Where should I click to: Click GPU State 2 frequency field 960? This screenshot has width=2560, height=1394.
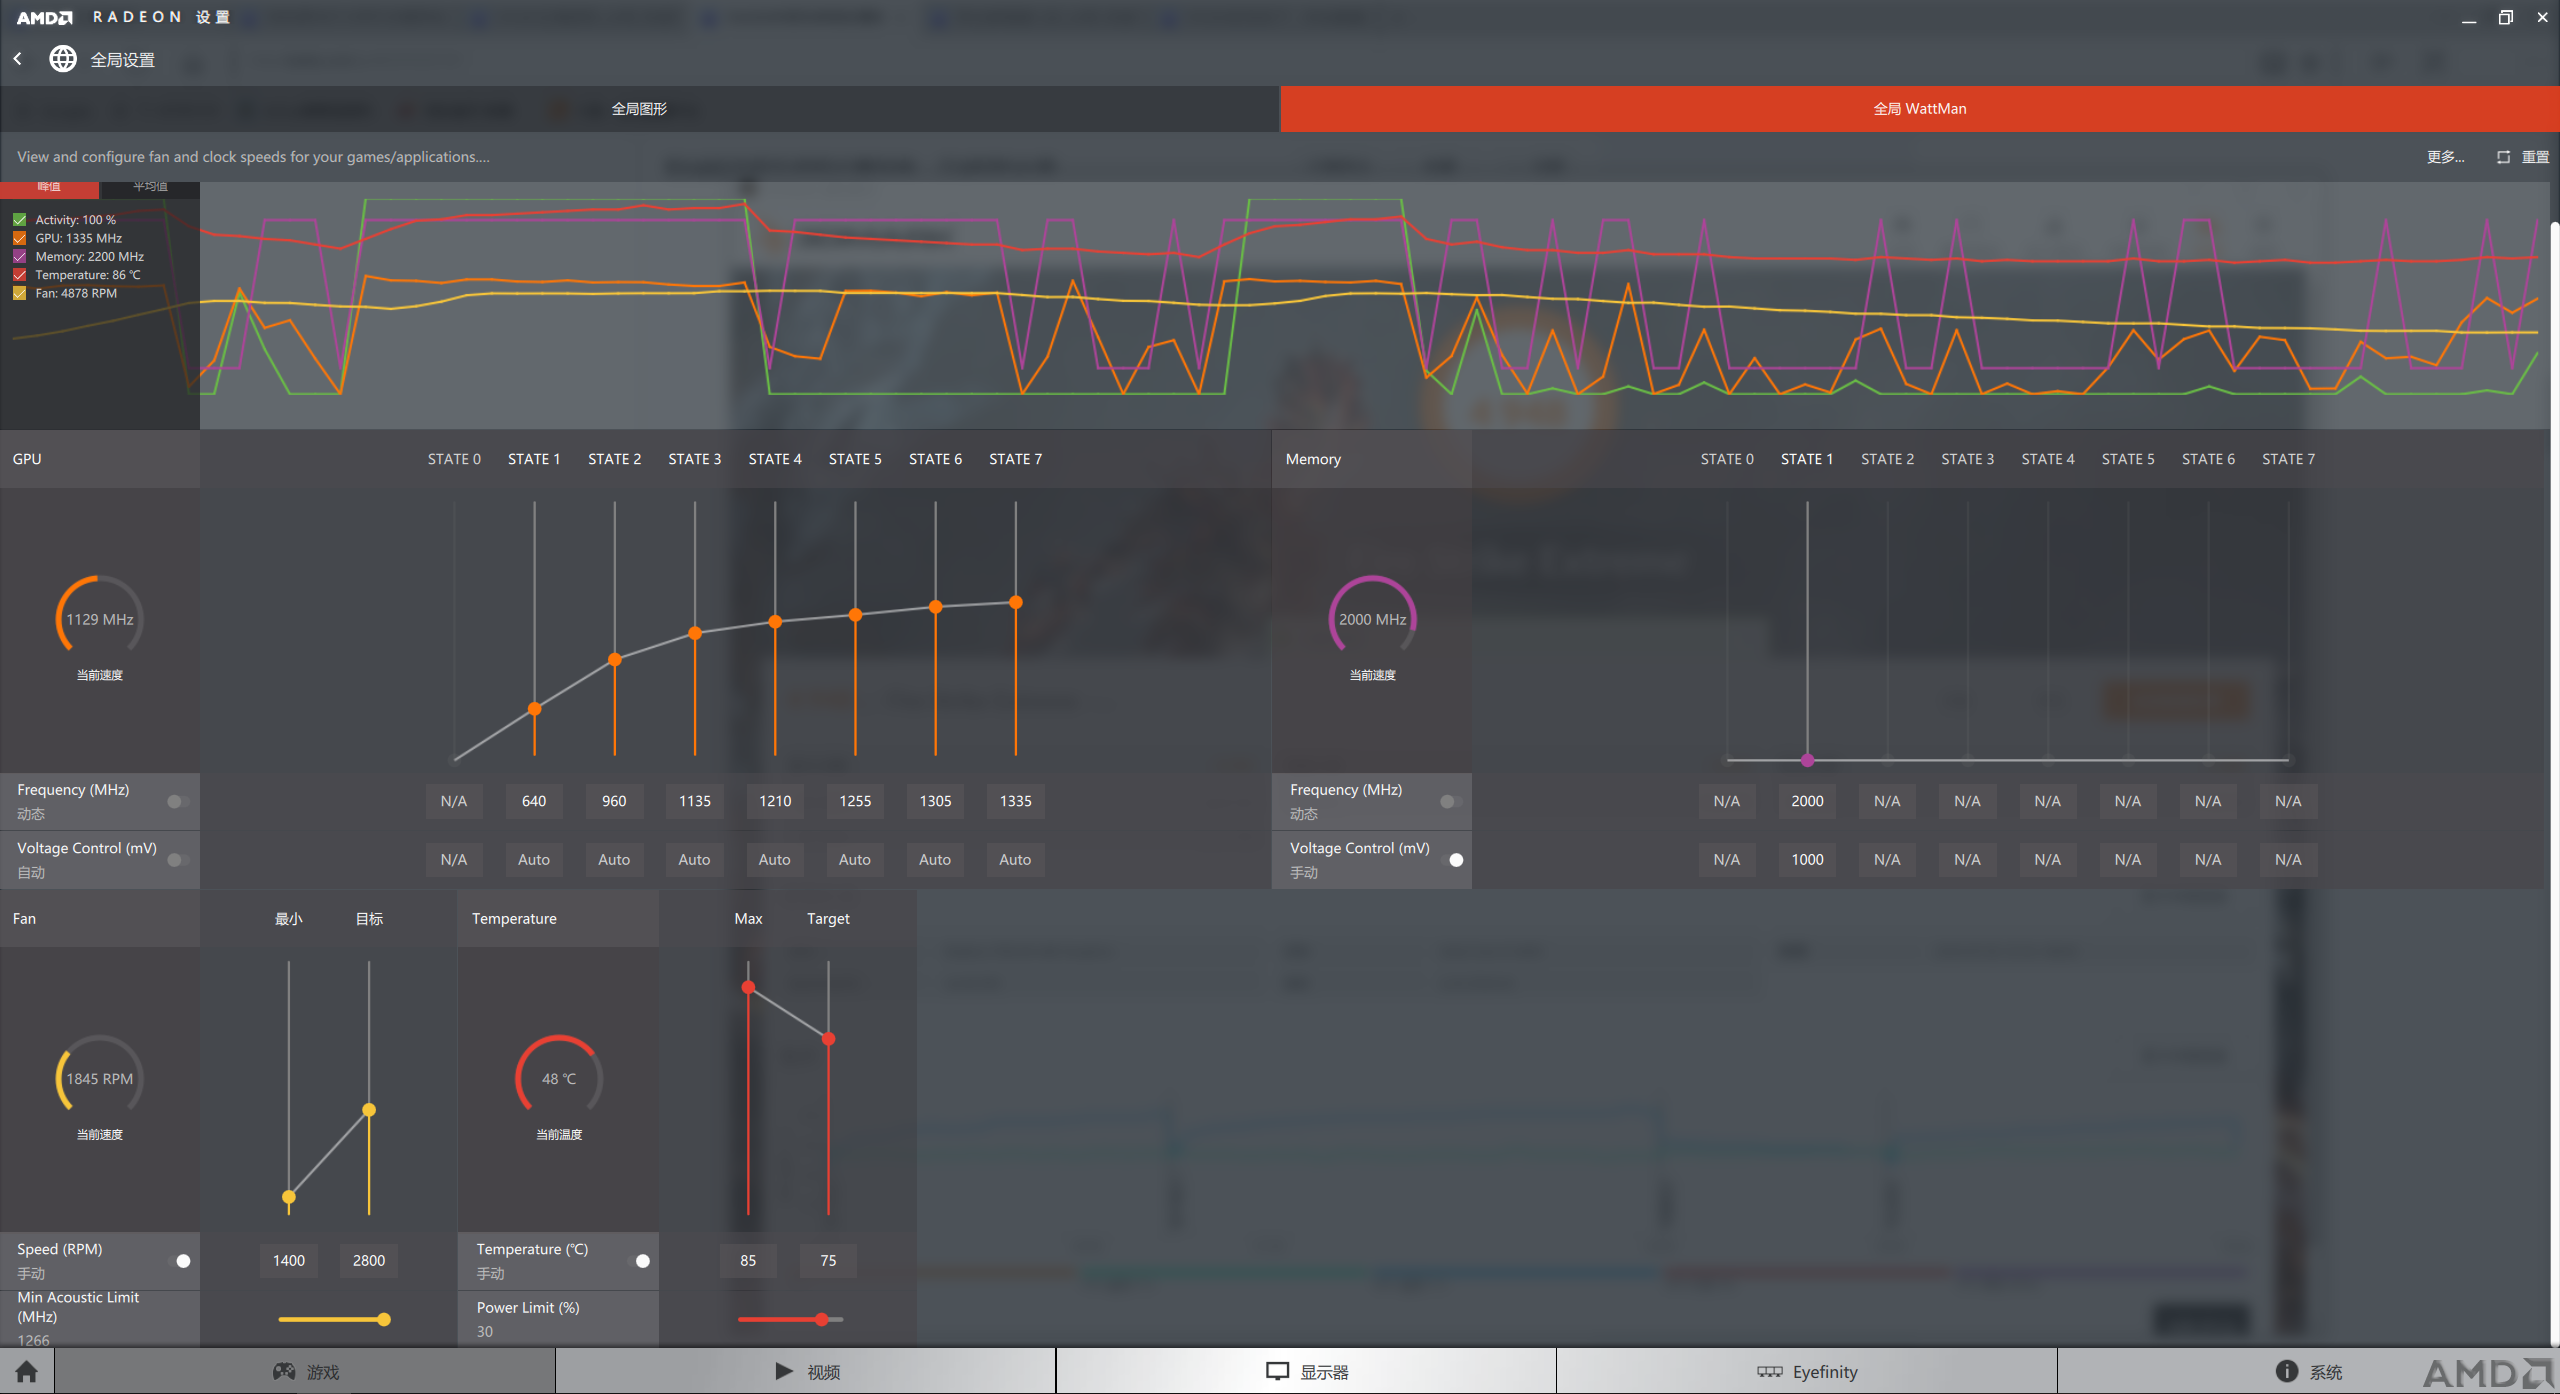614,801
